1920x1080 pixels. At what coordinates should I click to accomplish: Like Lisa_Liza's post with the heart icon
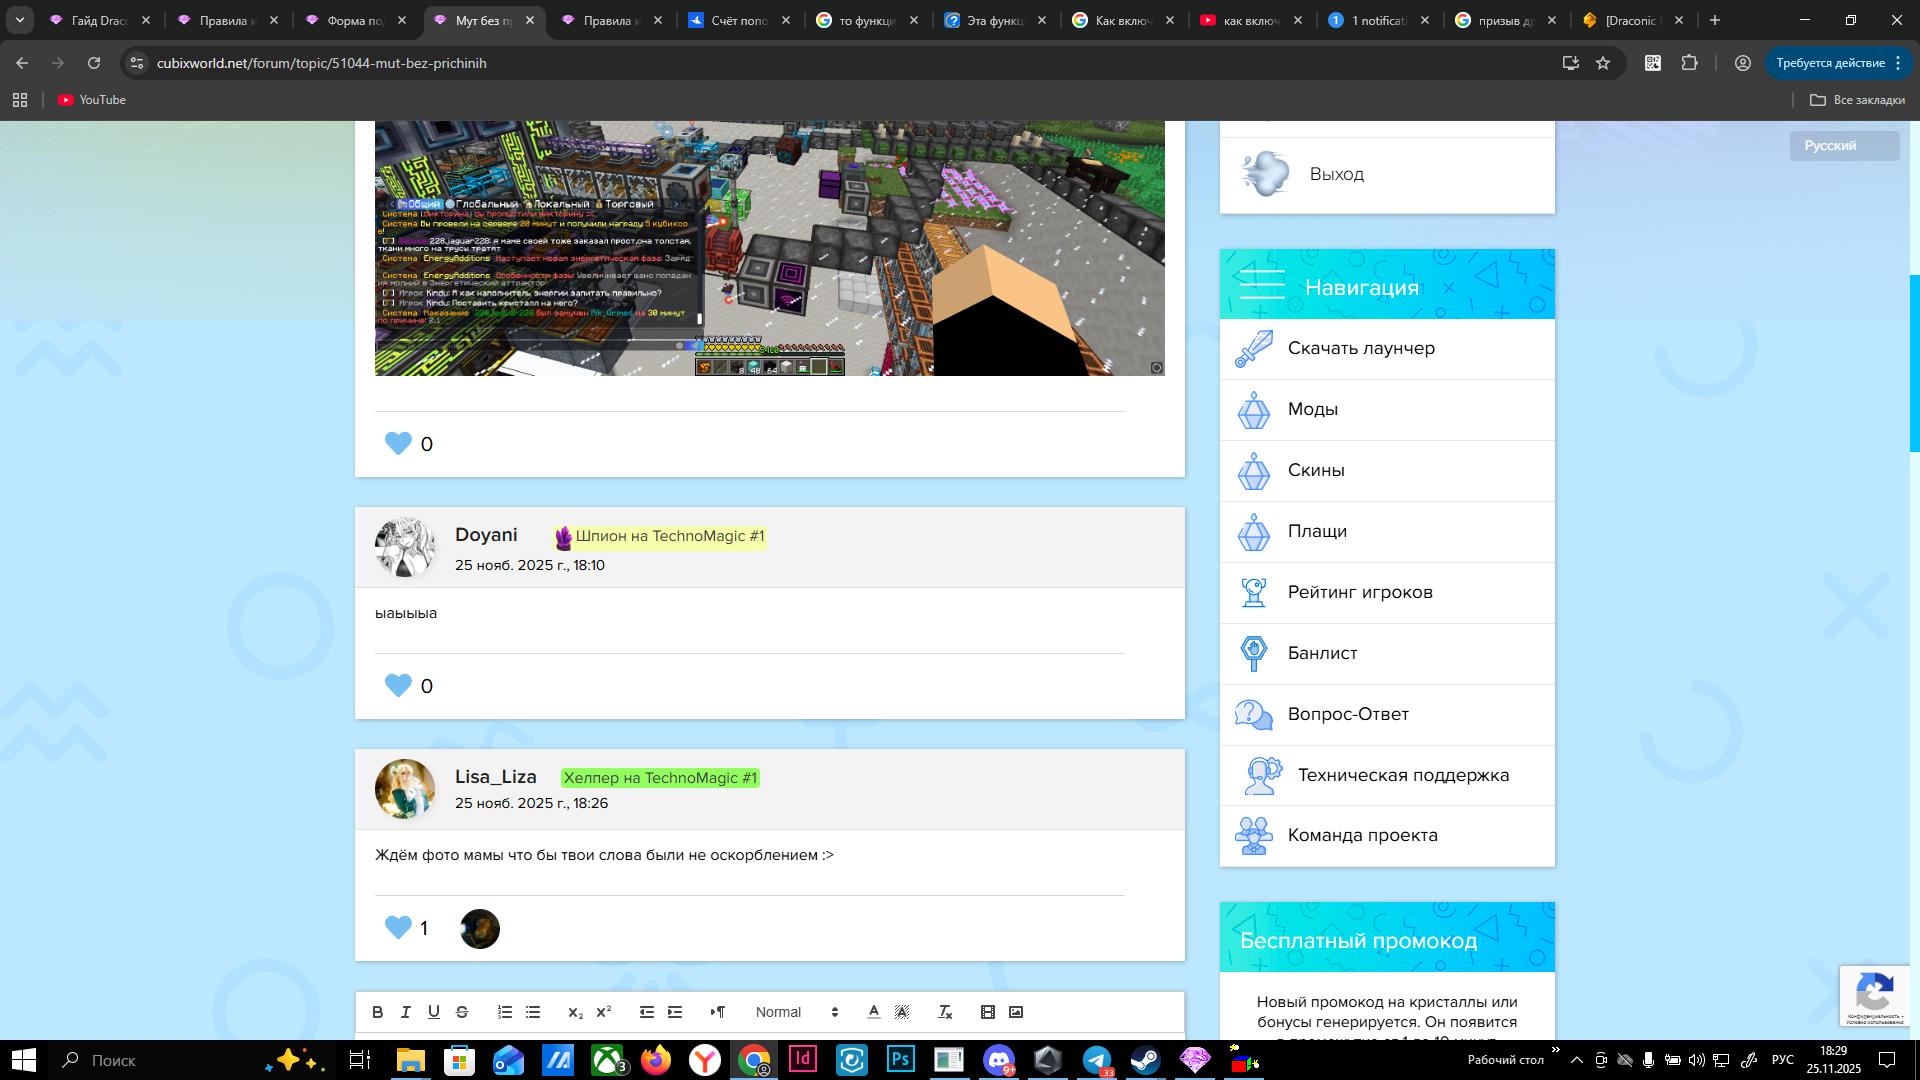(398, 928)
